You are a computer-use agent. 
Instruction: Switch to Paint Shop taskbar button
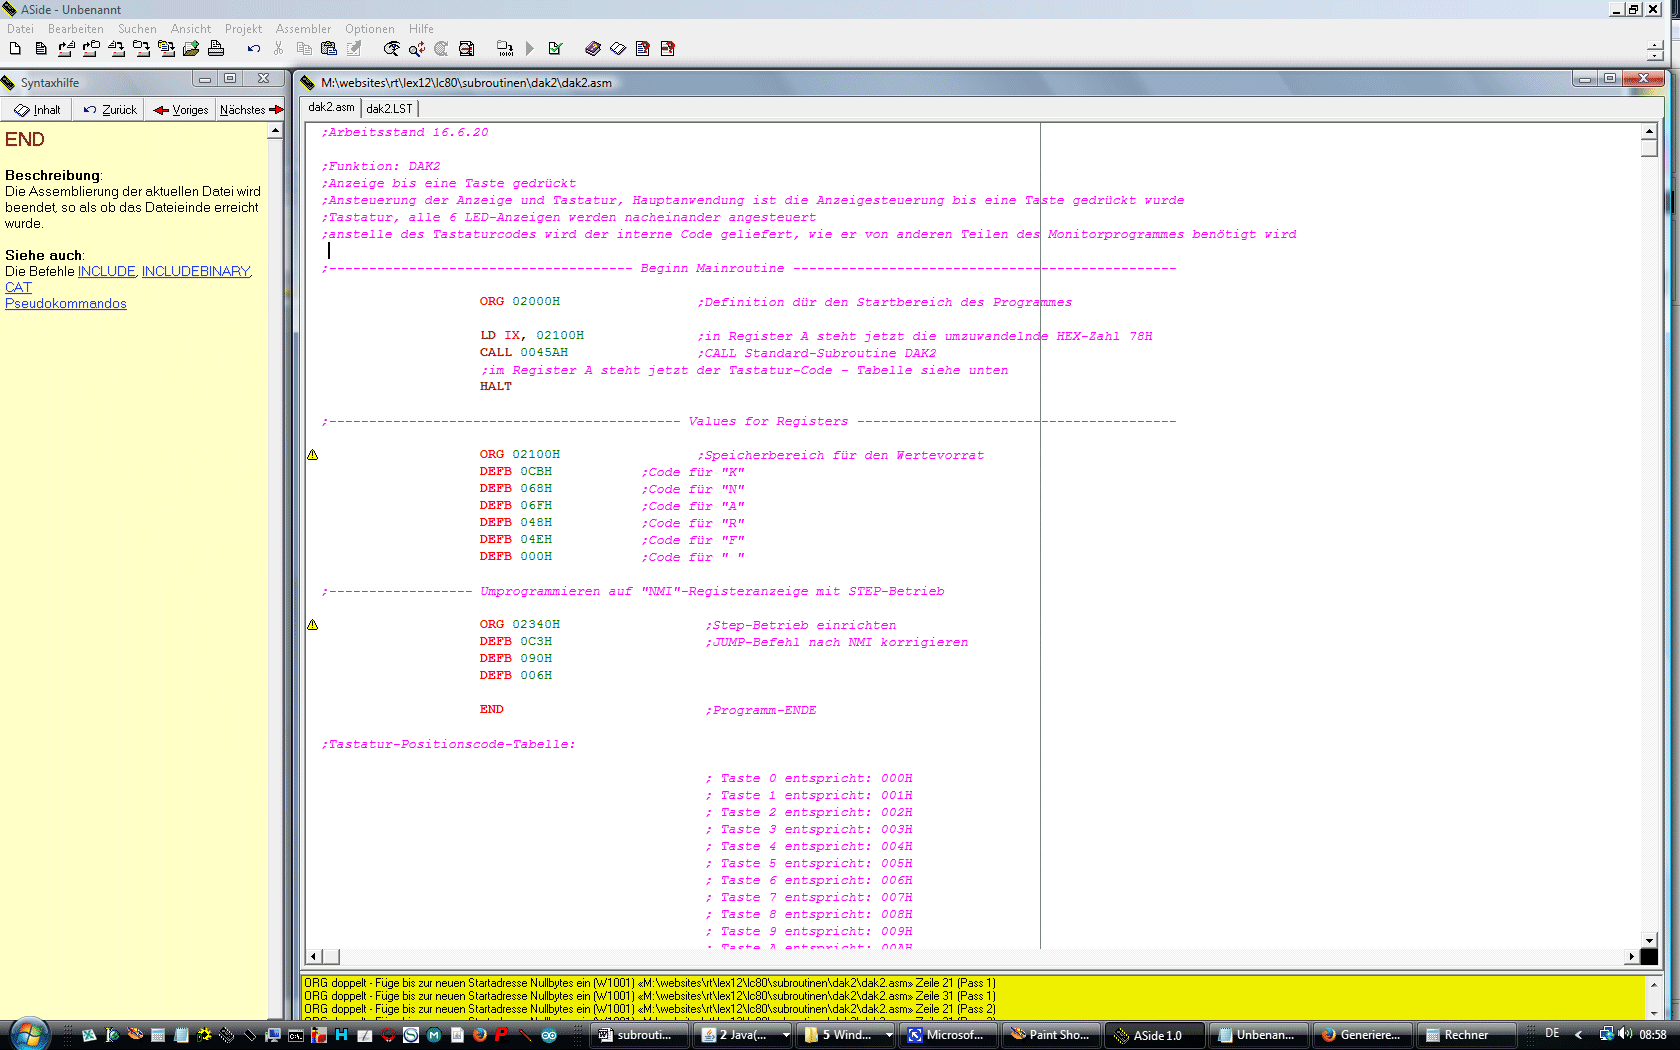click(x=1050, y=1035)
